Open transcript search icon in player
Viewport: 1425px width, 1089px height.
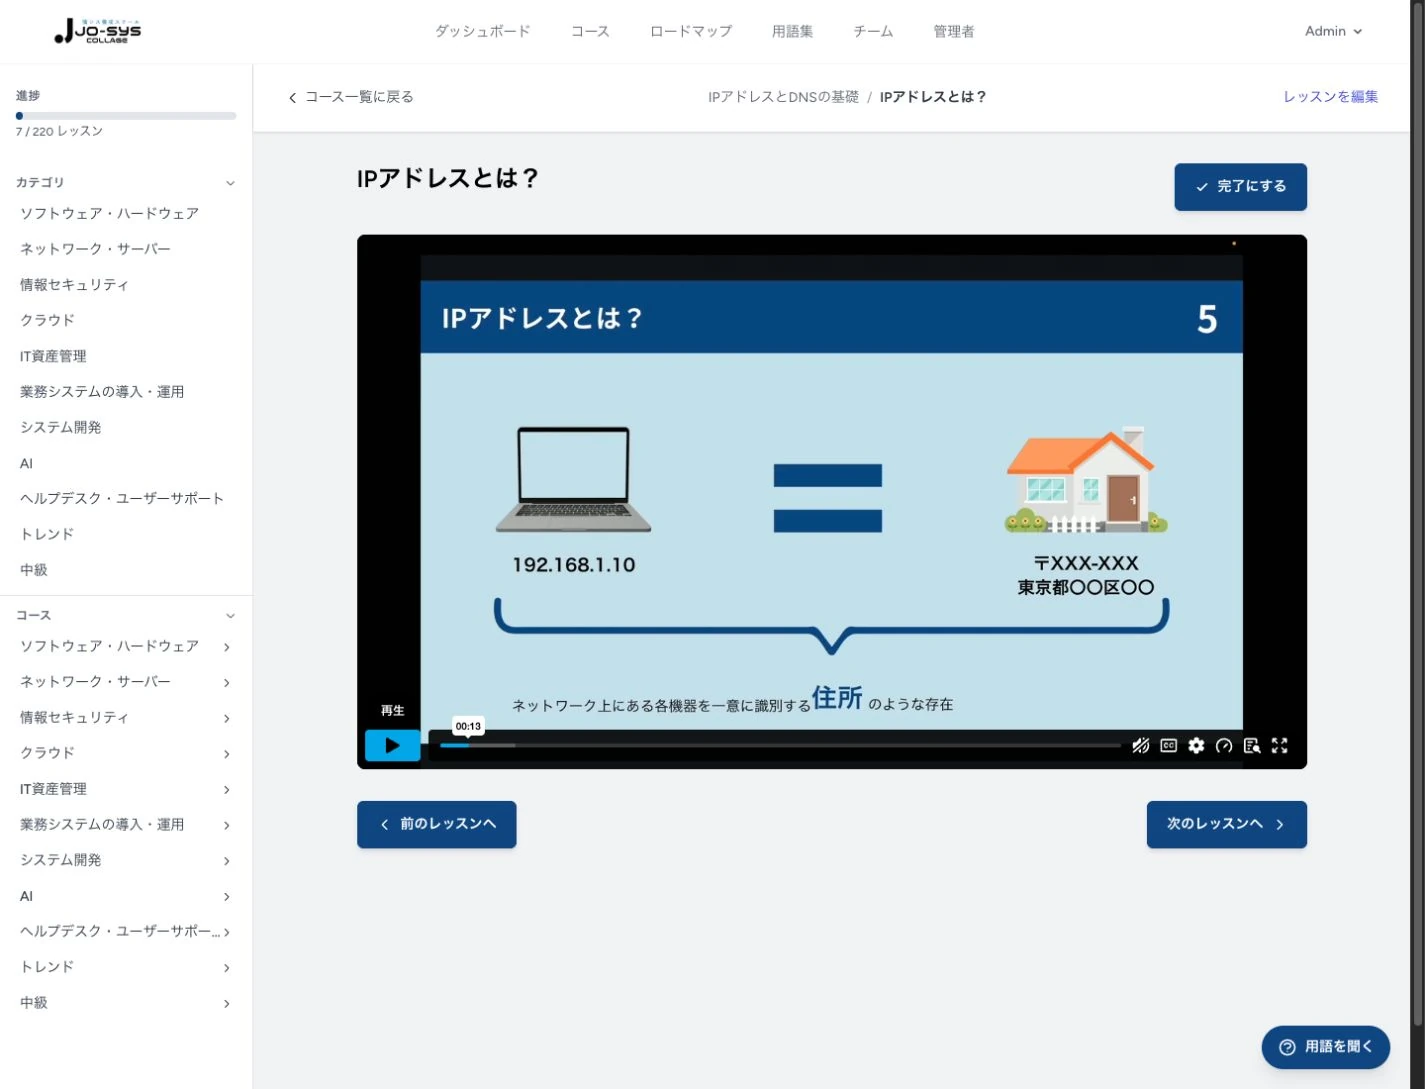[x=1252, y=745]
